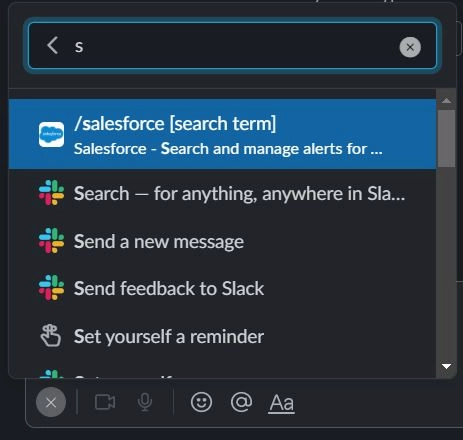
Task: Close the shortcuts menu with round X button
Action: [x=51, y=402]
